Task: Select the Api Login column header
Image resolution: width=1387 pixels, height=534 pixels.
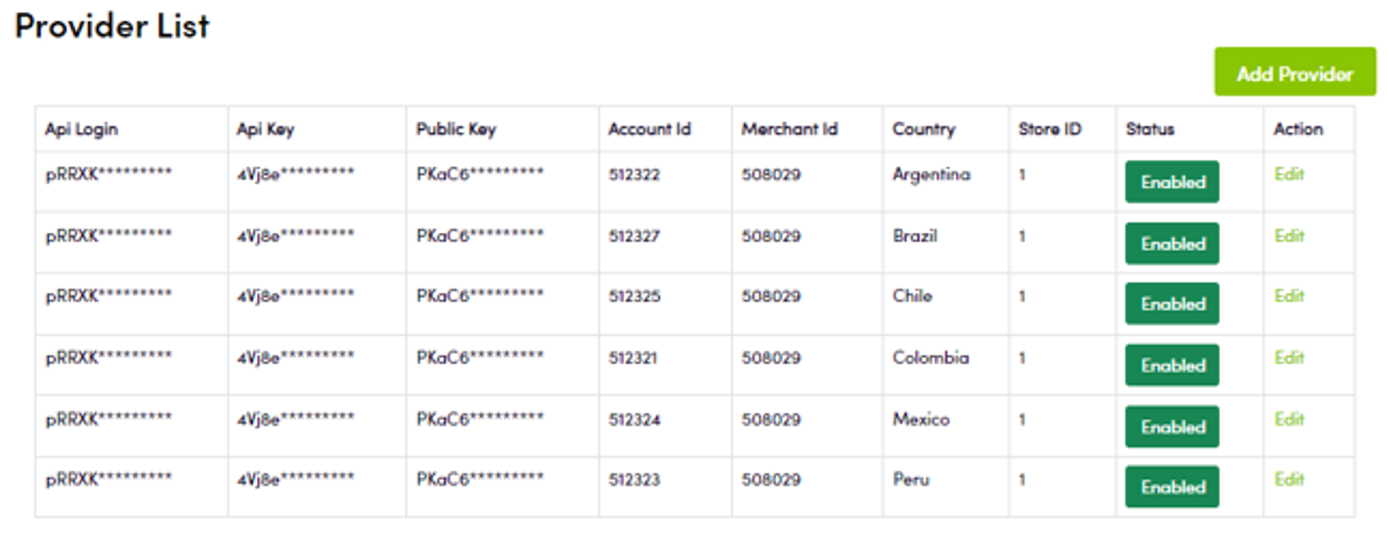Action: [x=81, y=129]
